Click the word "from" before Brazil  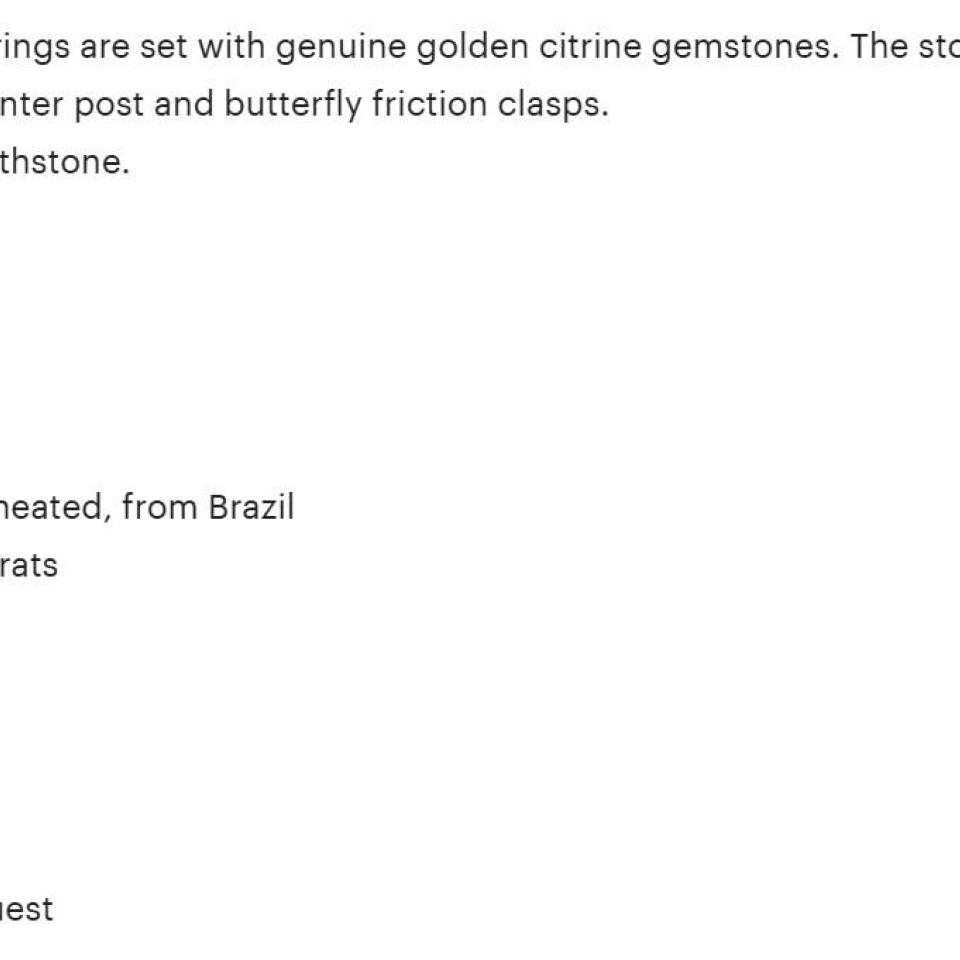coord(159,507)
